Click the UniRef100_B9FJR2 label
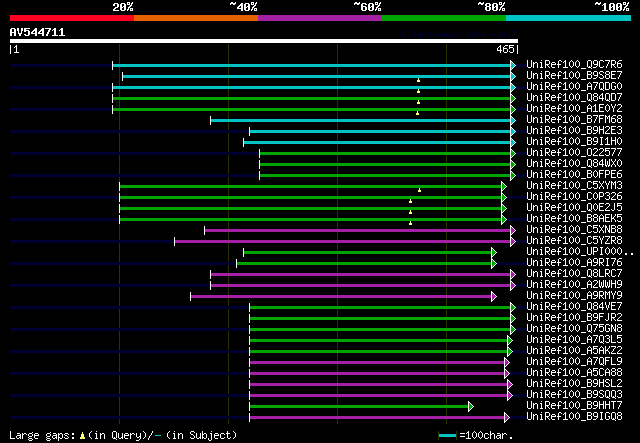The height and width of the screenshot is (443, 640). coord(574,318)
